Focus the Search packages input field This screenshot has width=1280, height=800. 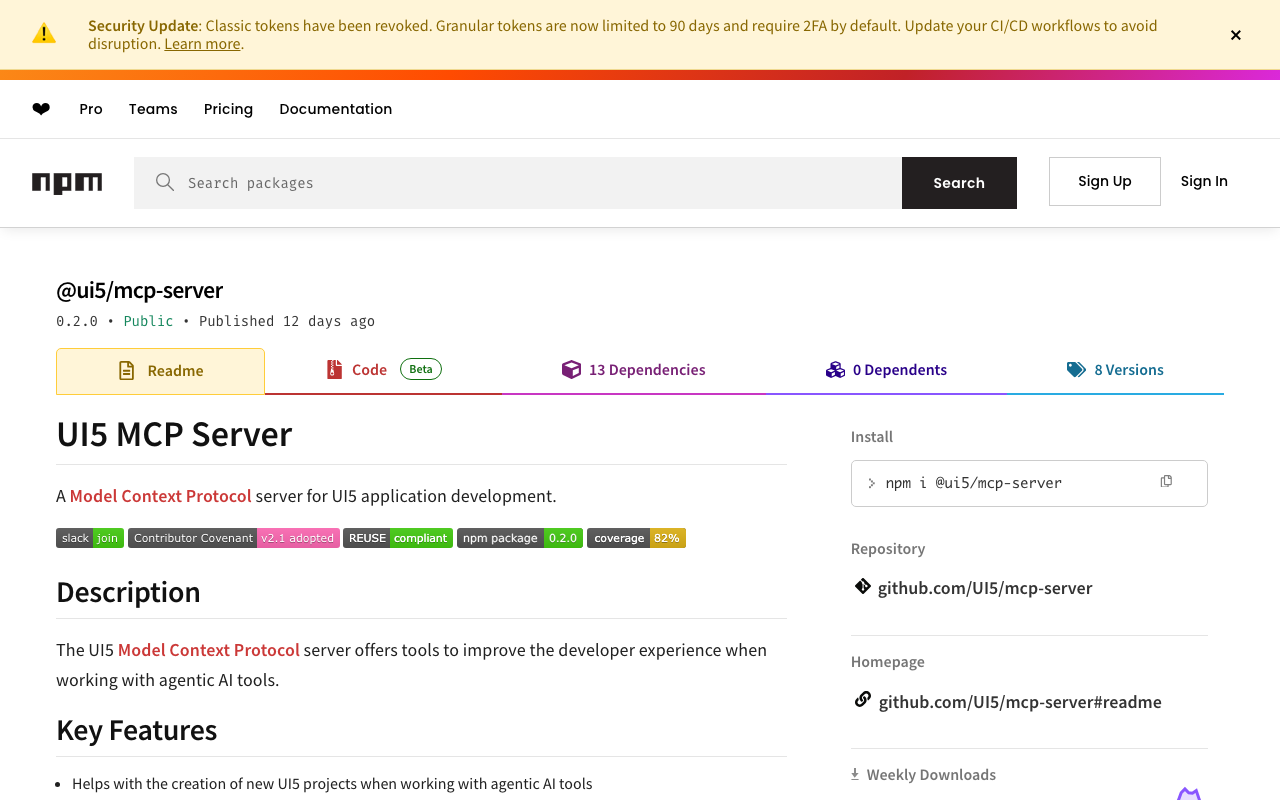click(518, 183)
